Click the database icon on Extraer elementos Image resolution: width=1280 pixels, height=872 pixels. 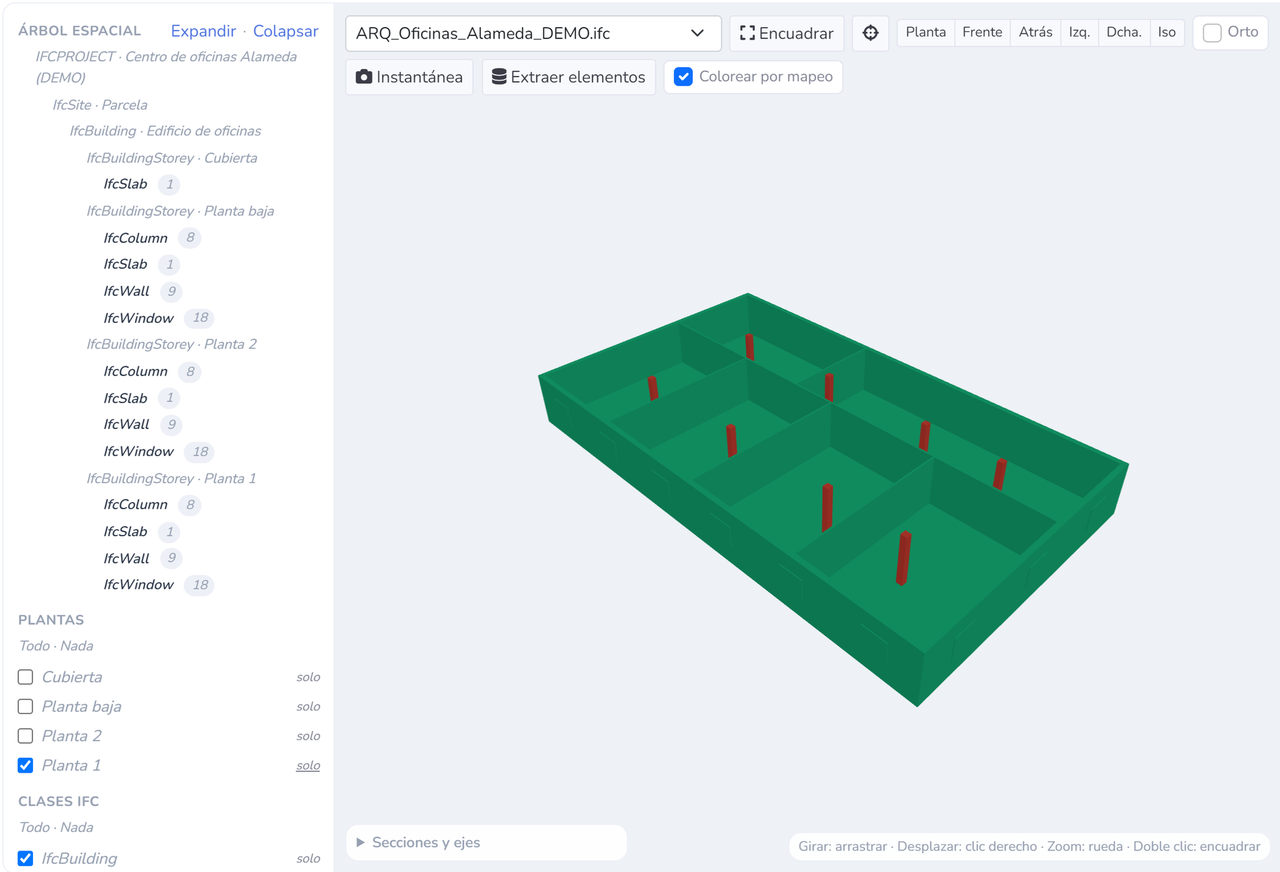coord(499,77)
